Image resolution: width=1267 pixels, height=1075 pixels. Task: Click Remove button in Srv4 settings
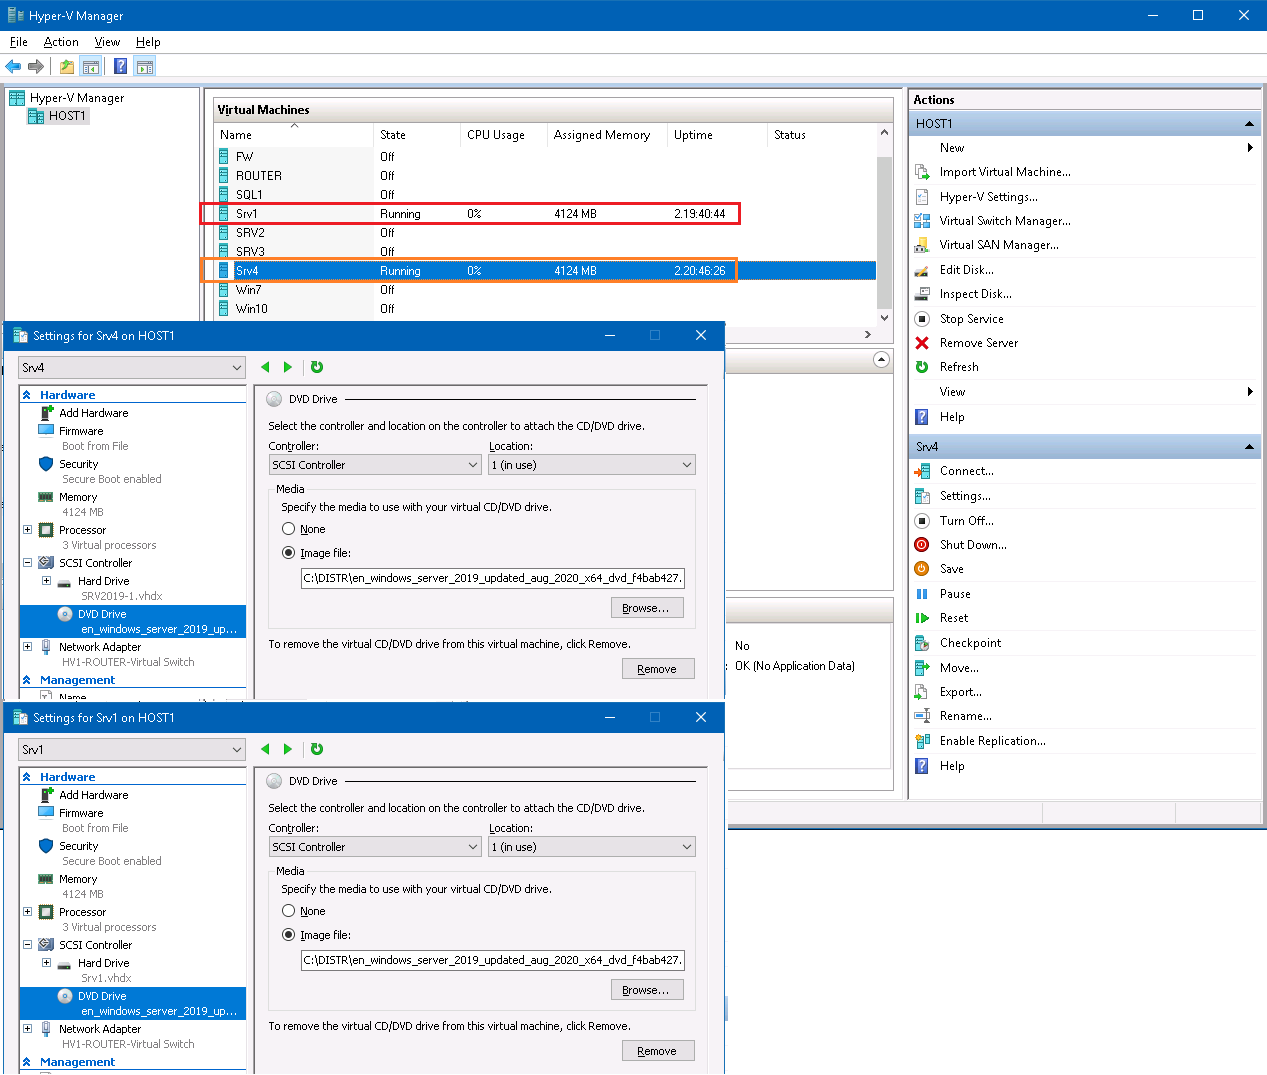(x=658, y=669)
